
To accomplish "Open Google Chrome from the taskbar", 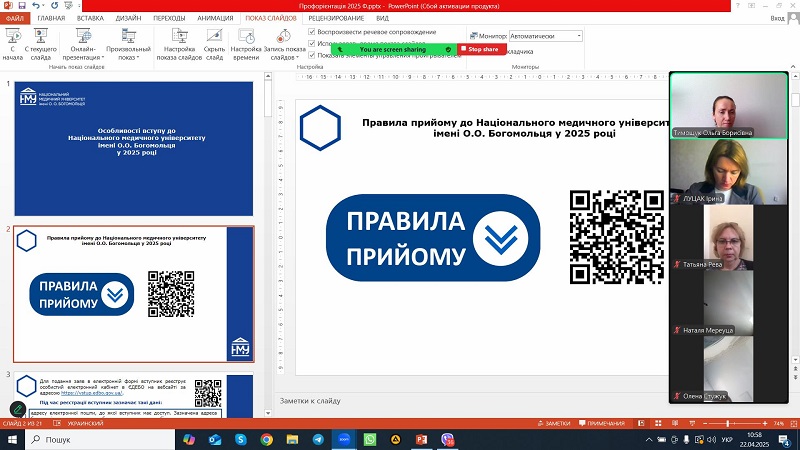I will pyautogui.click(x=266, y=439).
